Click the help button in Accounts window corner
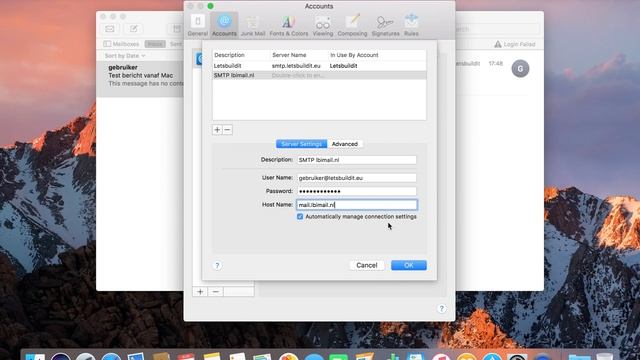640x360 pixels. point(441,309)
